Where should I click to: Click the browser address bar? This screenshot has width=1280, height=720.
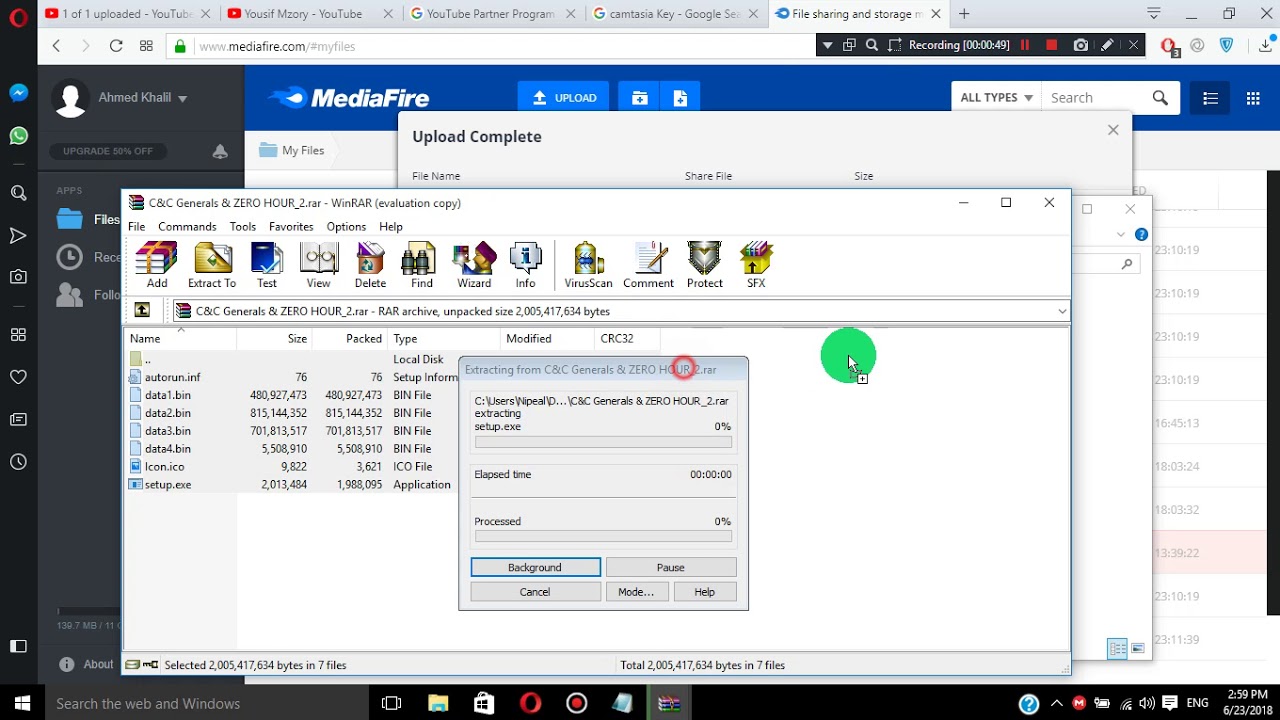[490, 46]
